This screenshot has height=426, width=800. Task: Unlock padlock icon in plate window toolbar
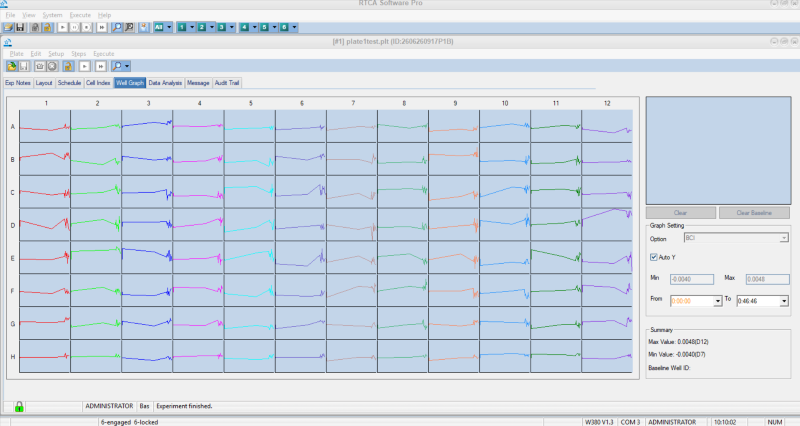click(x=68, y=66)
